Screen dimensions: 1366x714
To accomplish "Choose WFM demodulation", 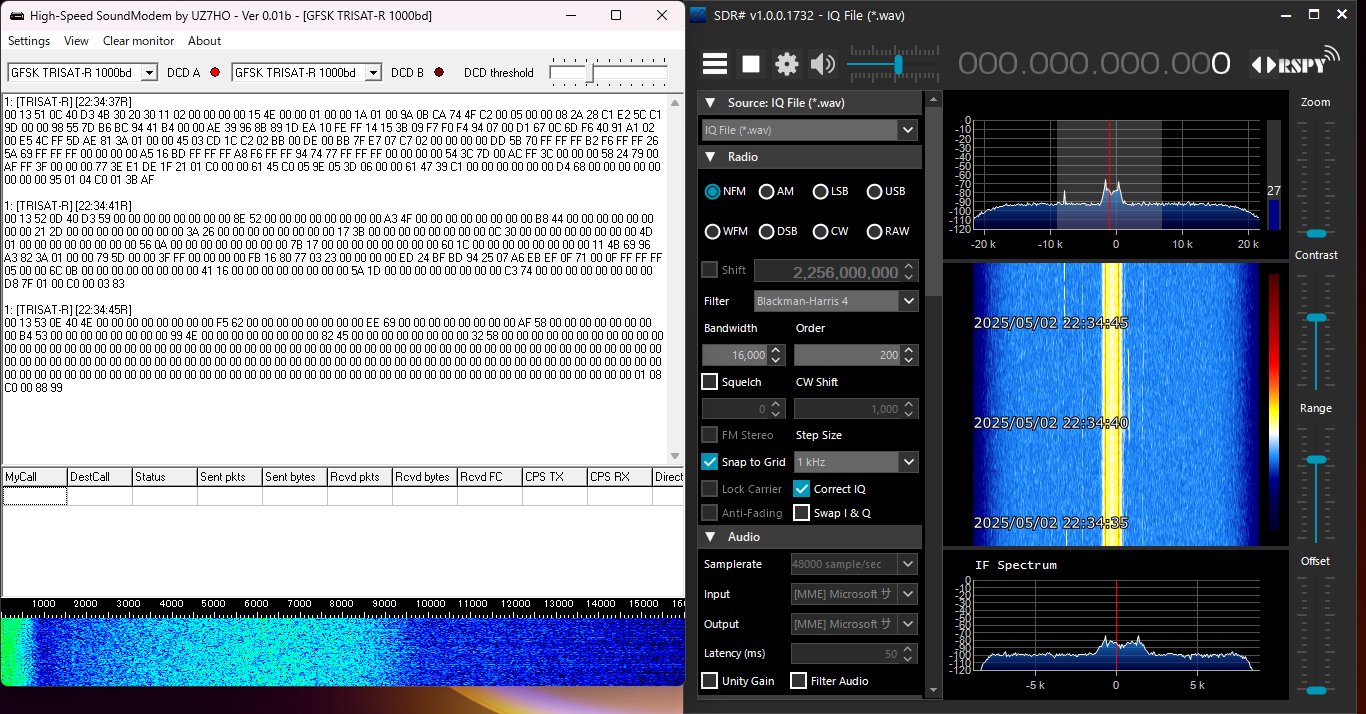I will (712, 231).
